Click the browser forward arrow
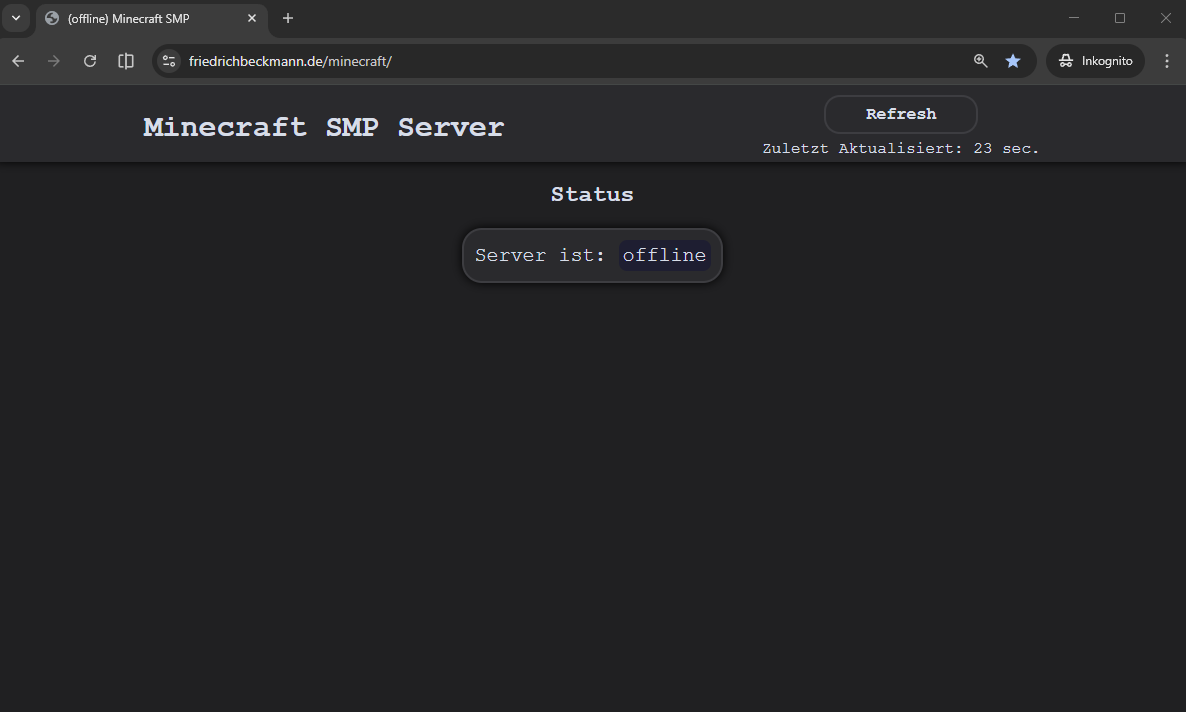Viewport: 1186px width, 712px height. [x=54, y=61]
